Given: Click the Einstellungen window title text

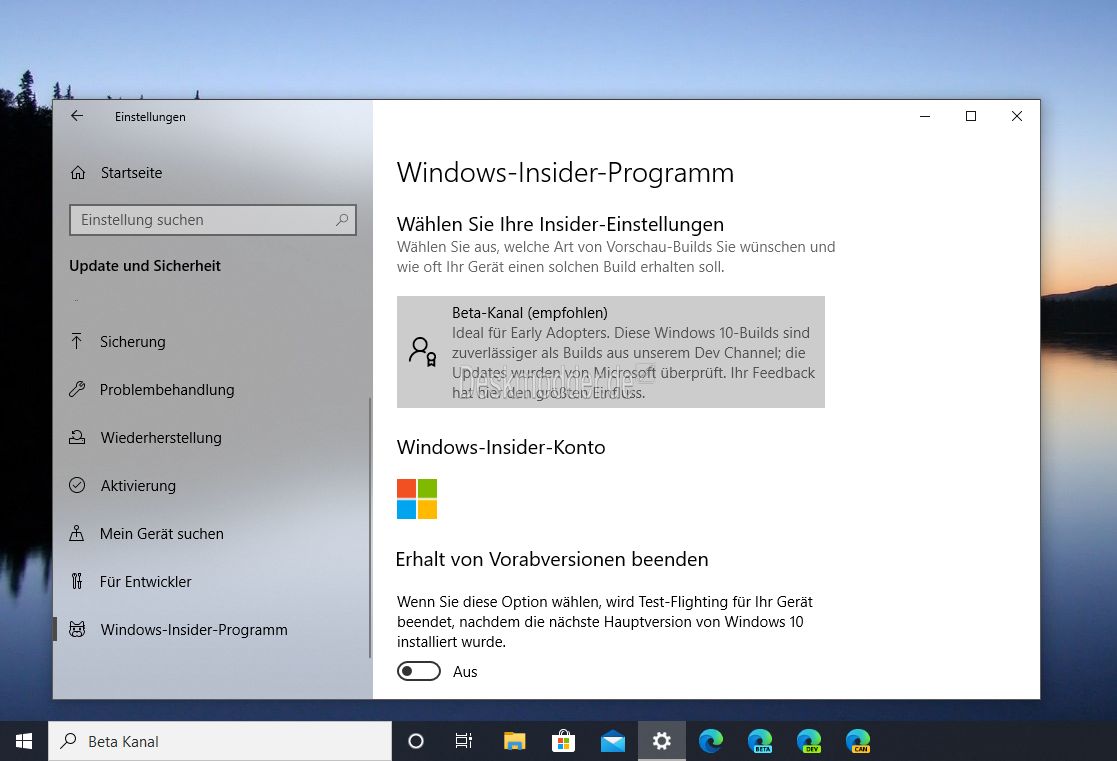Looking at the screenshot, I should point(150,117).
